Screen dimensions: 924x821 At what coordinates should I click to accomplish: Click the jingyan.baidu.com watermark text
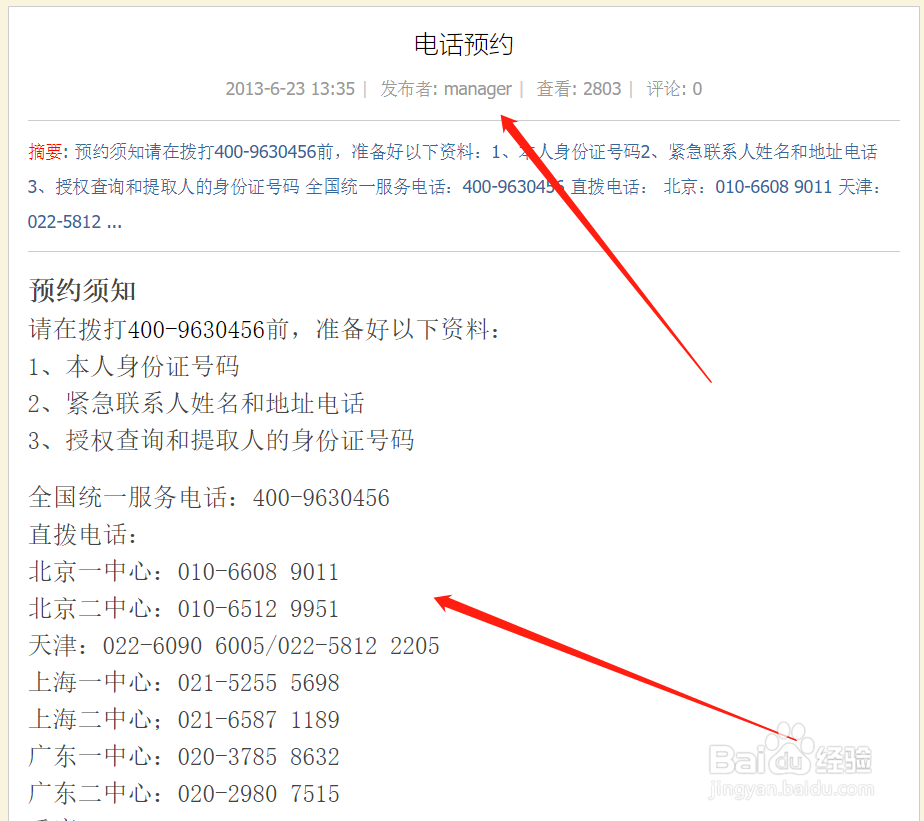coord(791,789)
